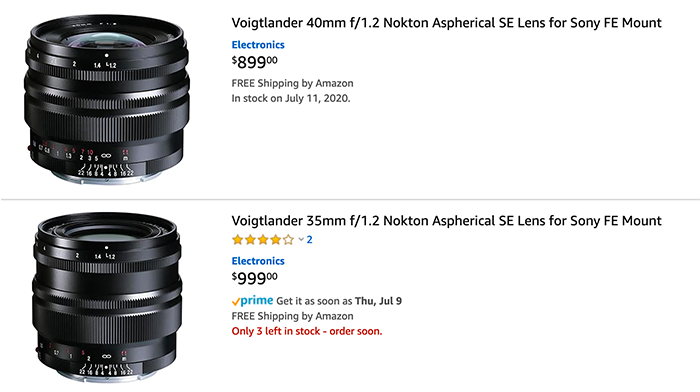Click the Thu, Jul 9 delivery date text
The image size is (700, 392).
click(378, 301)
